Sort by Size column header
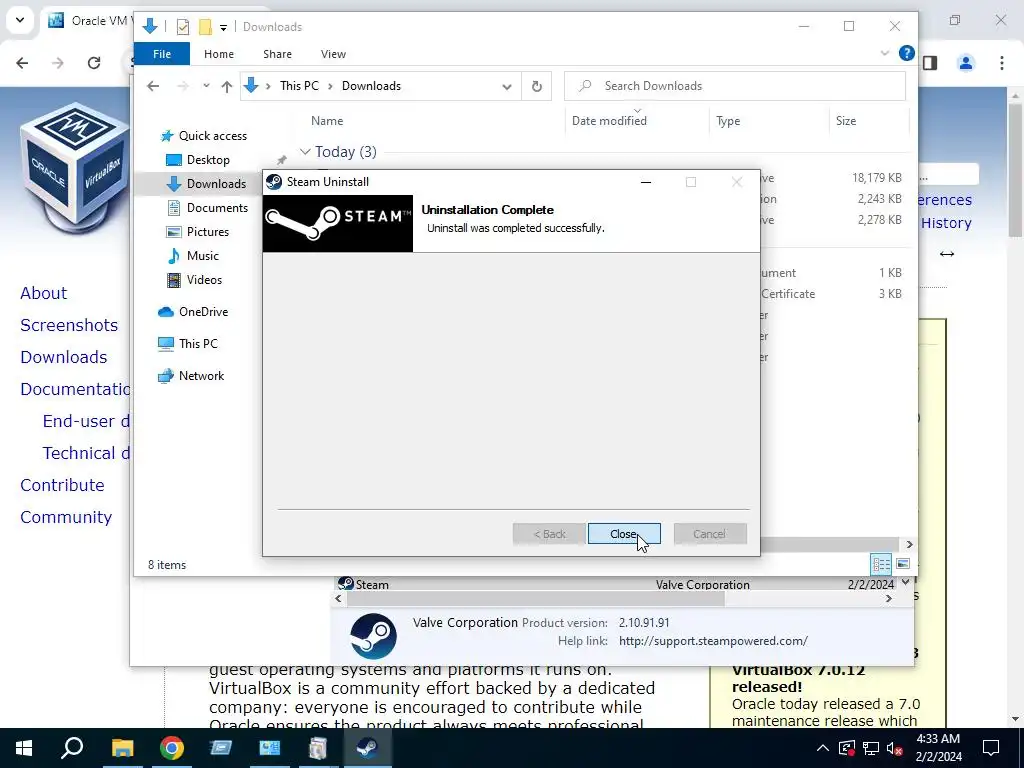 click(x=846, y=121)
